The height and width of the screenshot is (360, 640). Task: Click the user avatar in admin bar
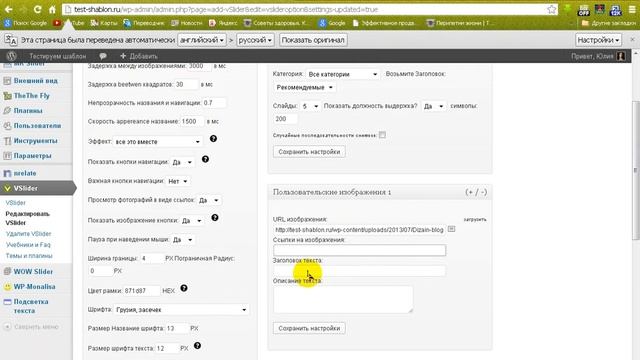click(621, 56)
